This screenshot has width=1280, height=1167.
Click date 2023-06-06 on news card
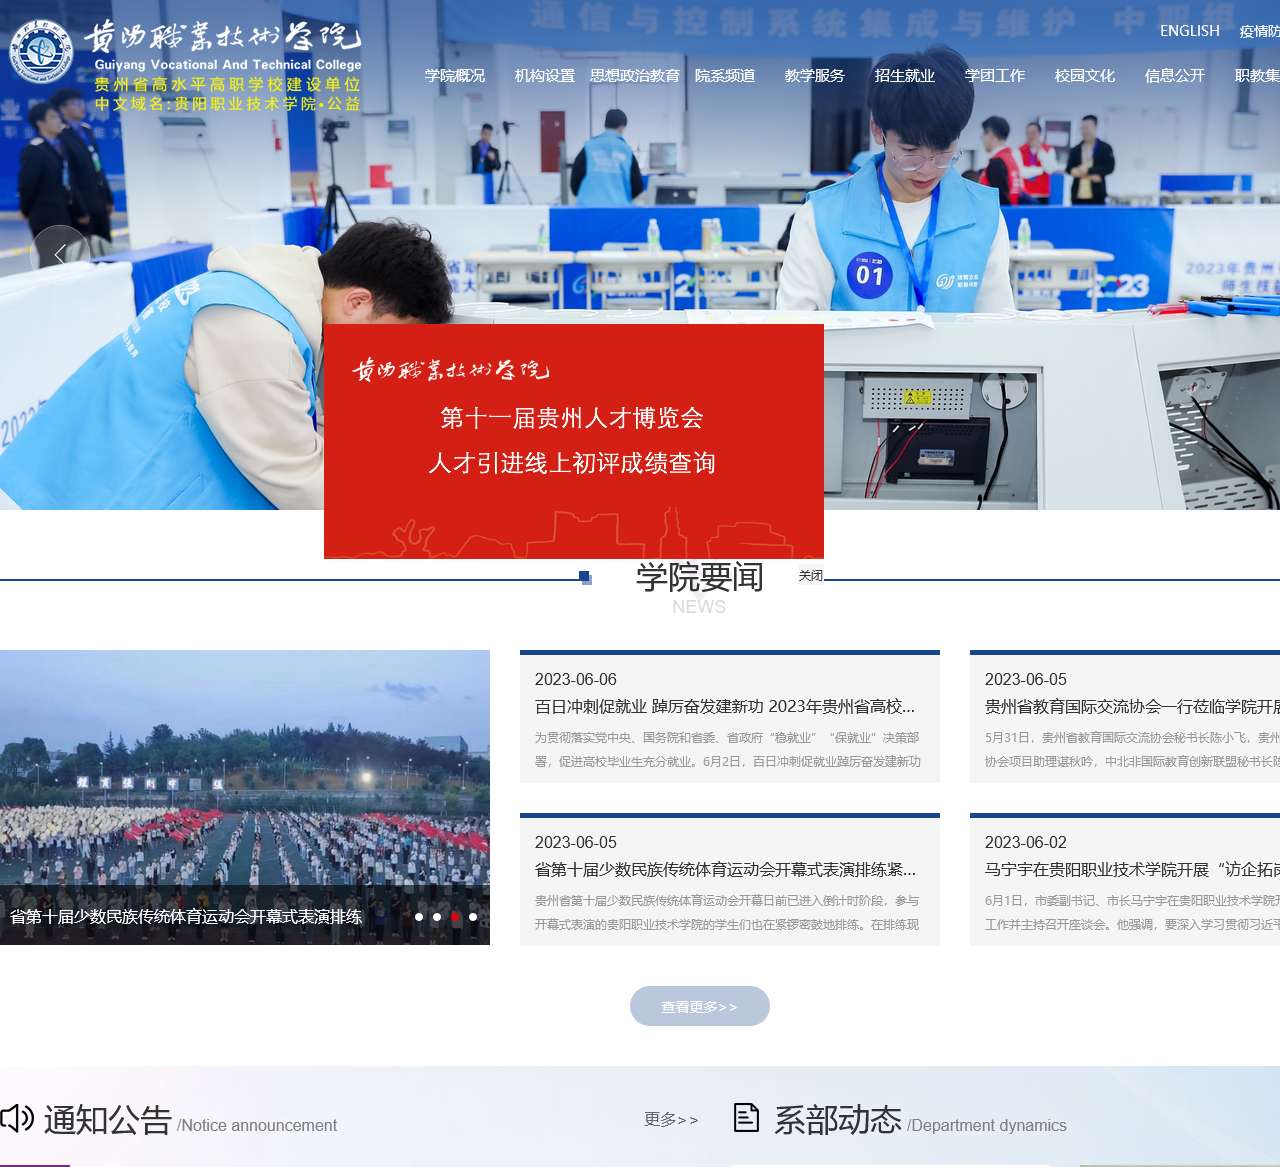tap(576, 679)
